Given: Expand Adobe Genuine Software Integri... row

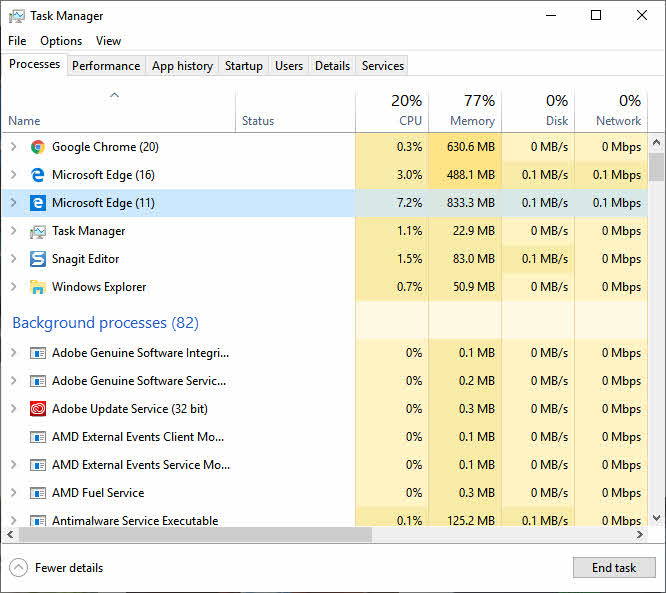Looking at the screenshot, I should click(14, 353).
